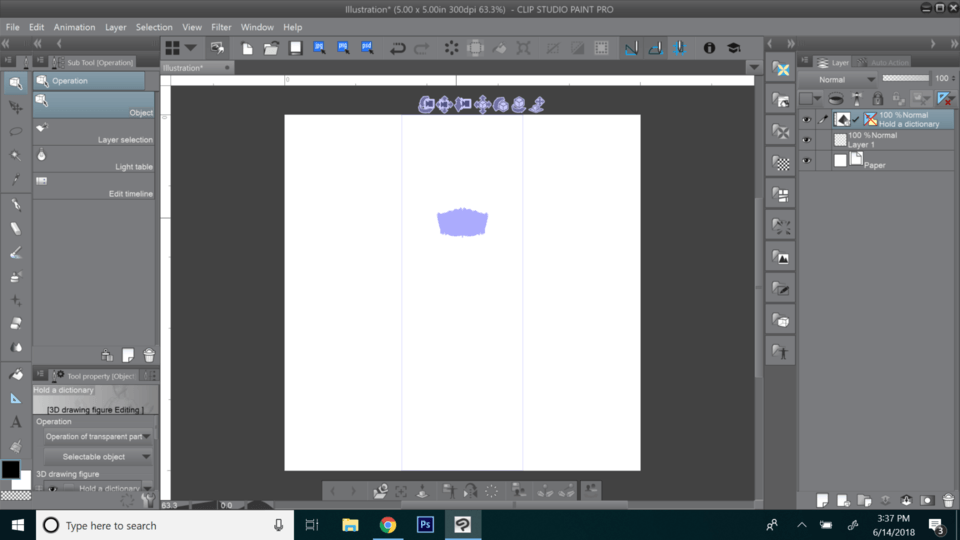The height and width of the screenshot is (540, 960).
Task: Click the Undo arrow icon
Action: 397,48
